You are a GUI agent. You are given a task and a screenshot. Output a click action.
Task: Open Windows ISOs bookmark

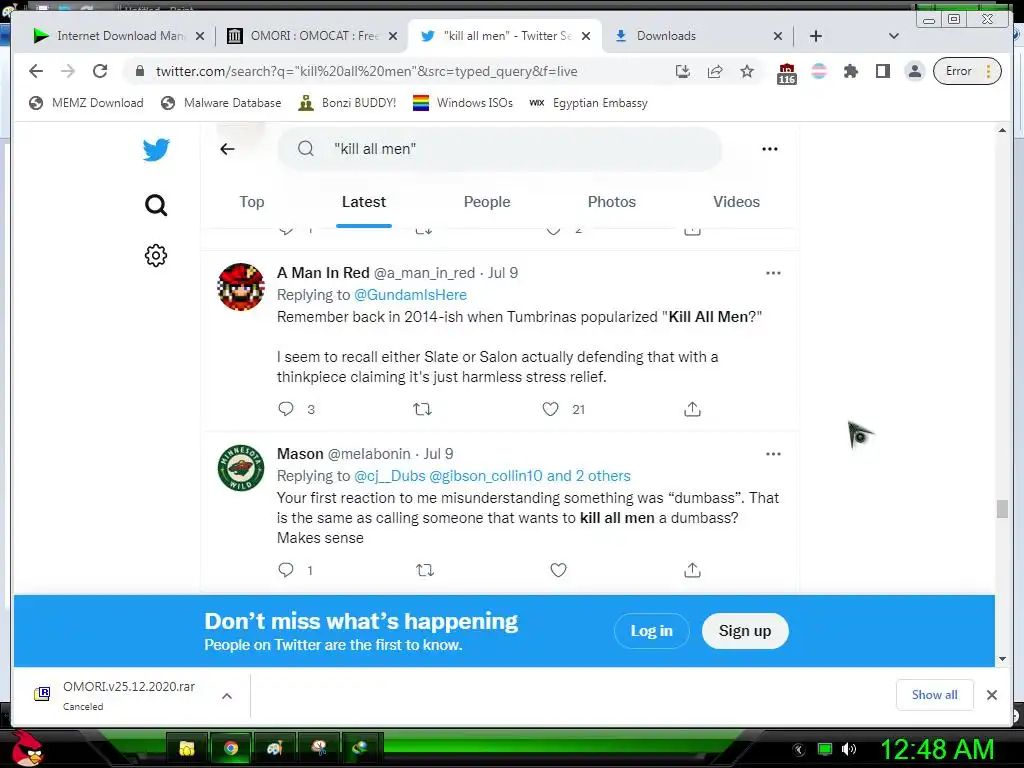click(463, 103)
